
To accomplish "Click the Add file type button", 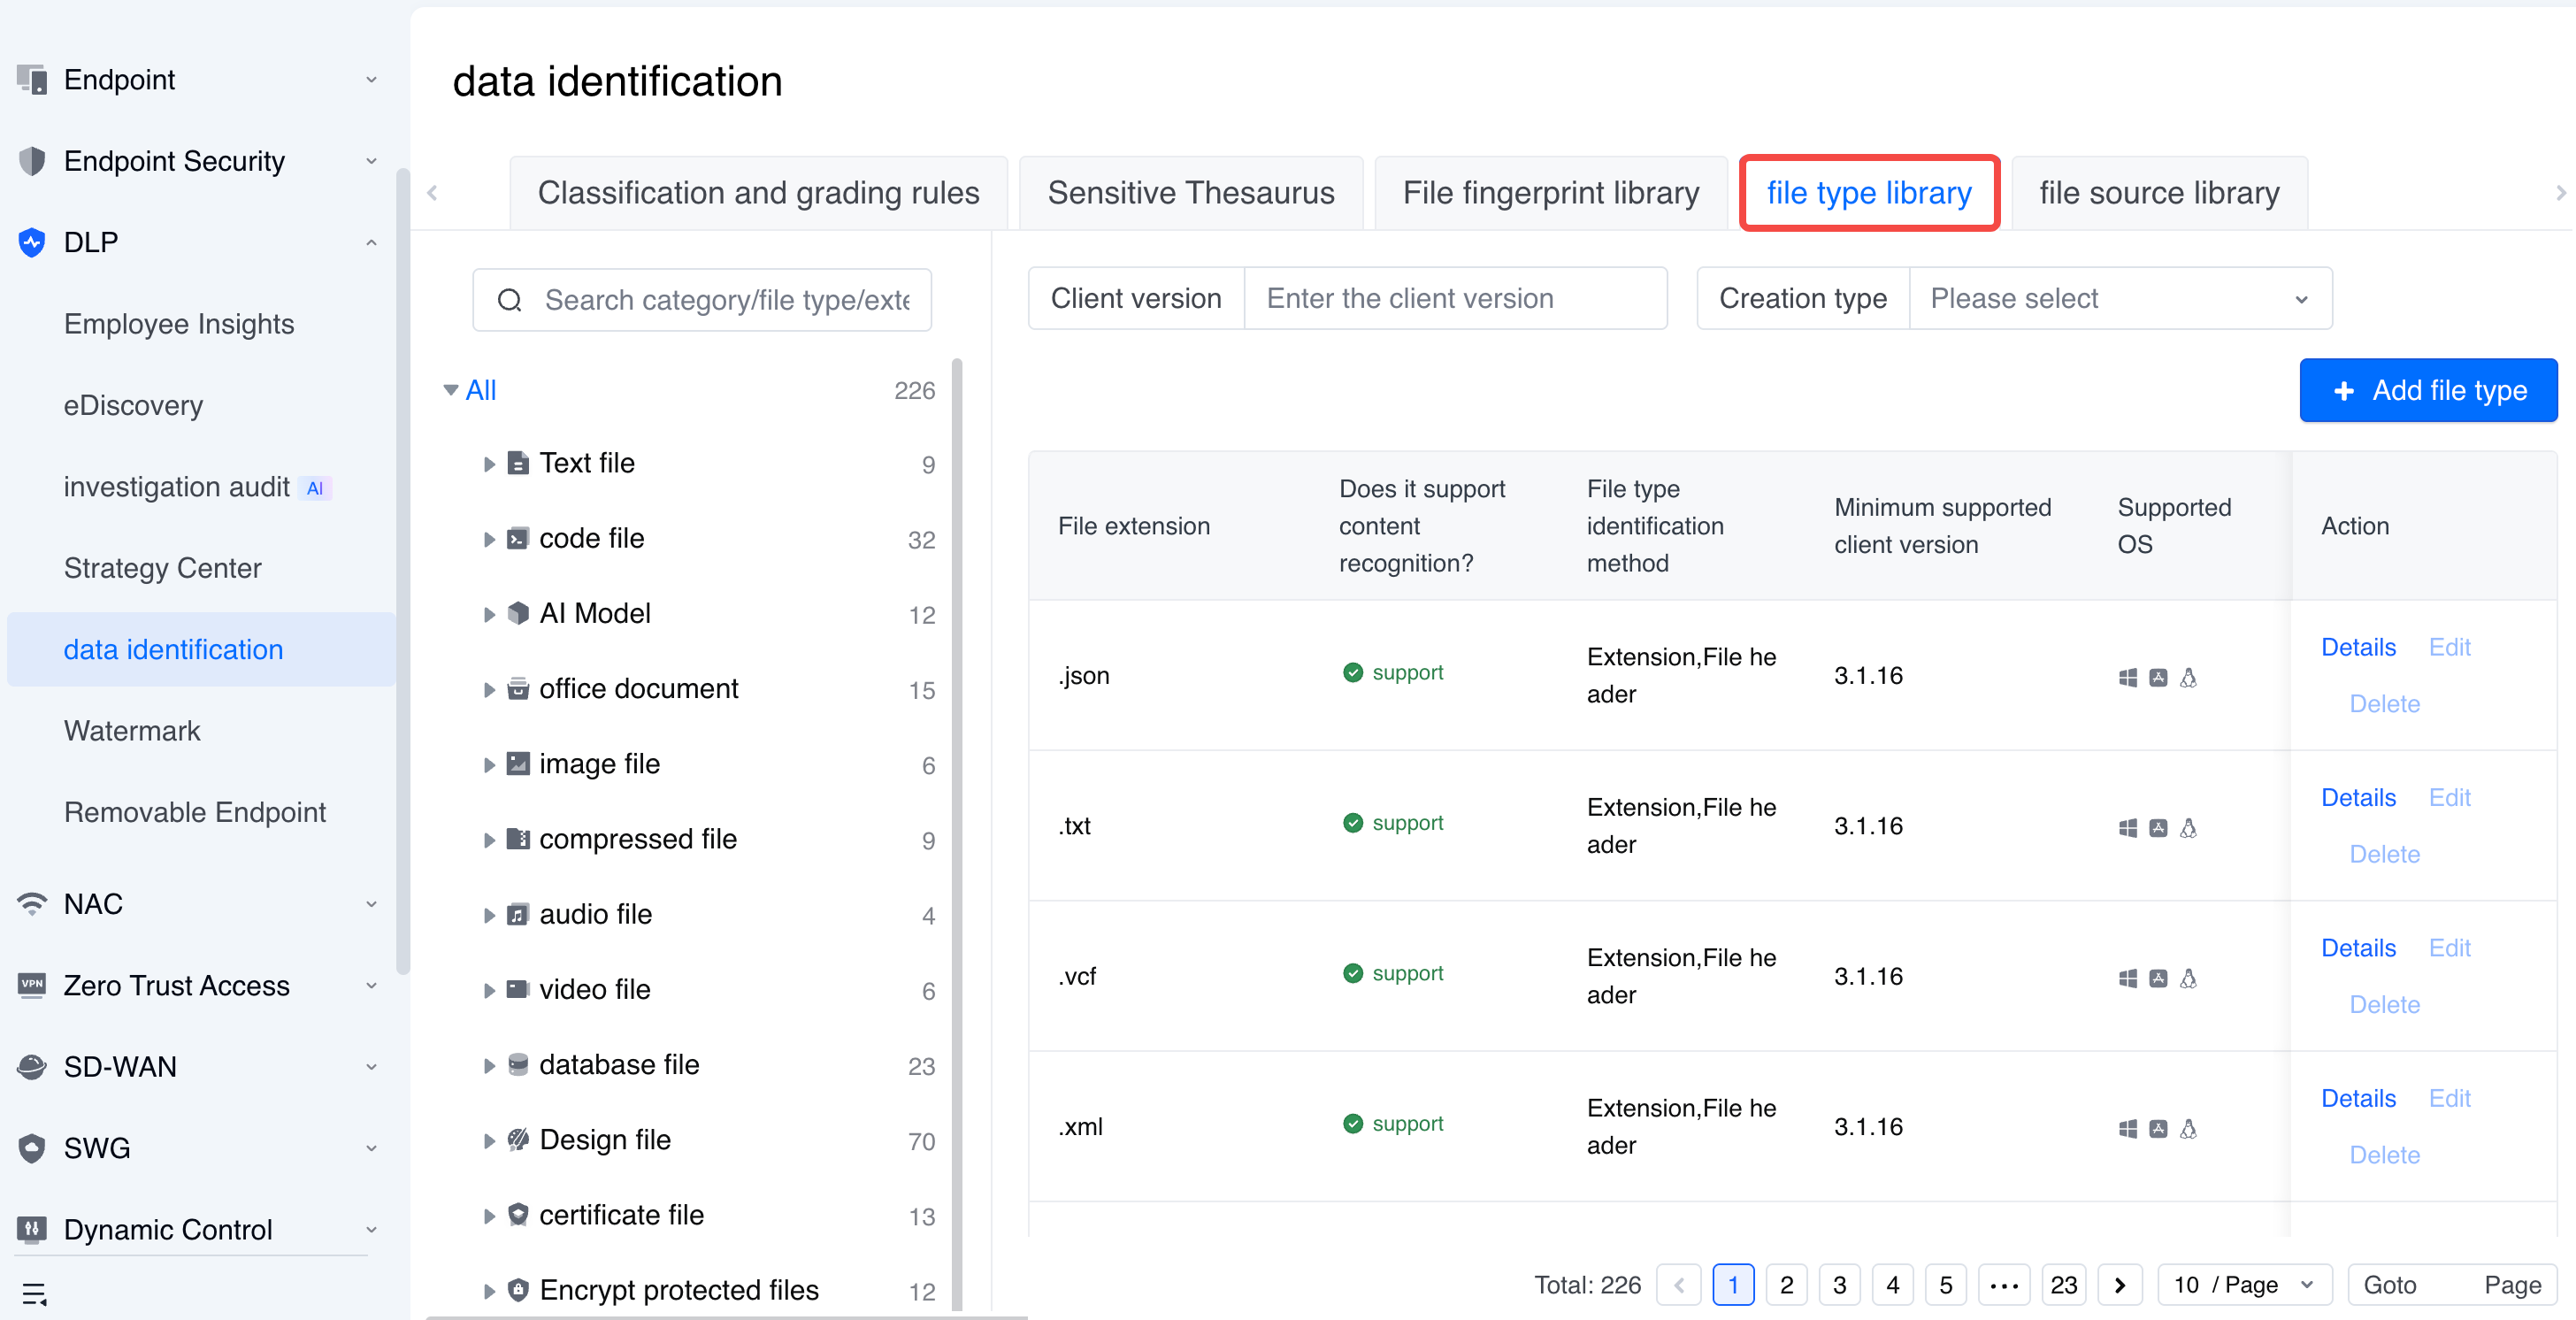I will tap(2427, 390).
